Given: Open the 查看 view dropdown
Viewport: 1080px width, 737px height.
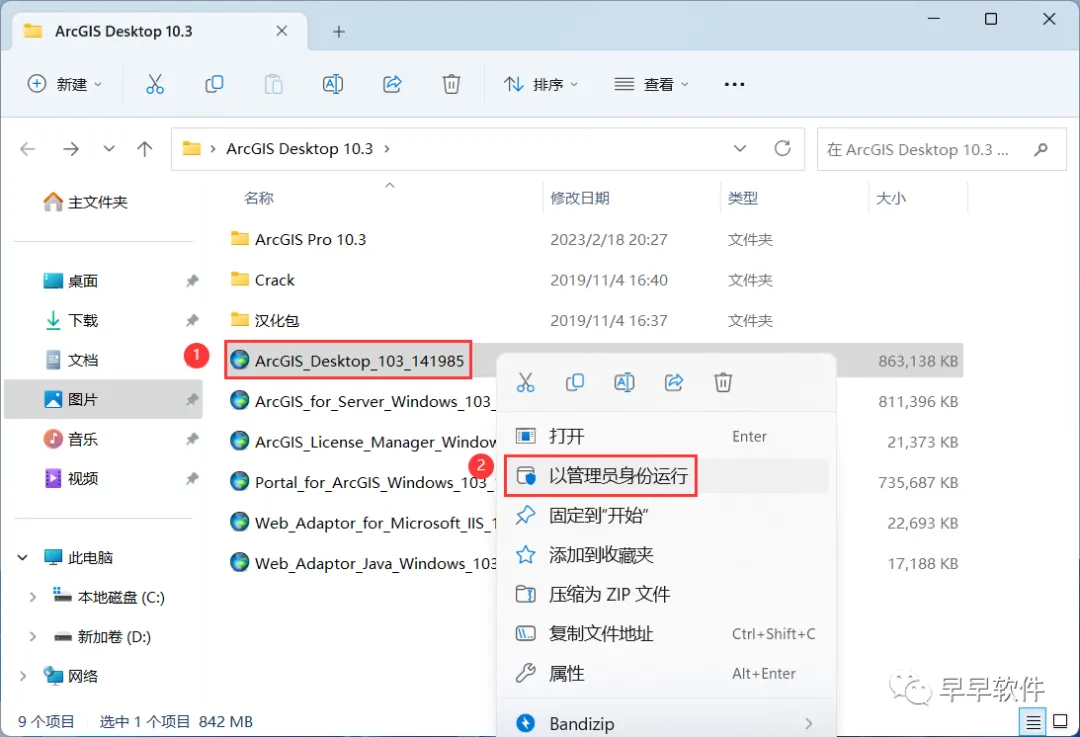Looking at the screenshot, I should (652, 84).
